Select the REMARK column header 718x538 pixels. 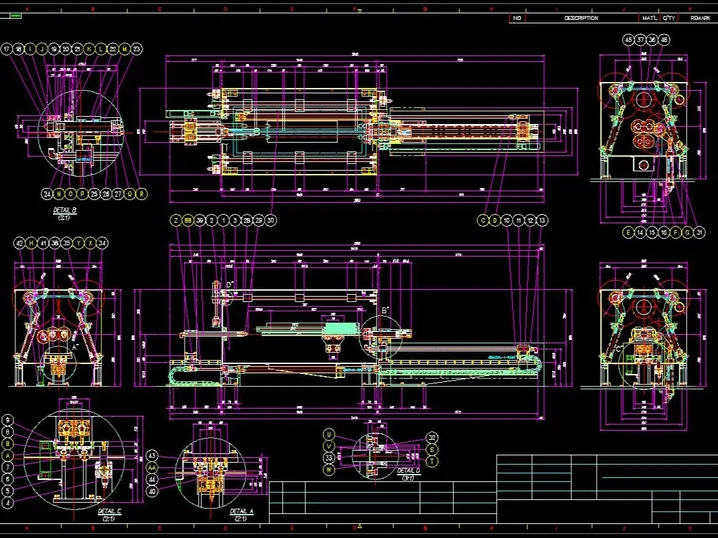pyautogui.click(x=699, y=18)
